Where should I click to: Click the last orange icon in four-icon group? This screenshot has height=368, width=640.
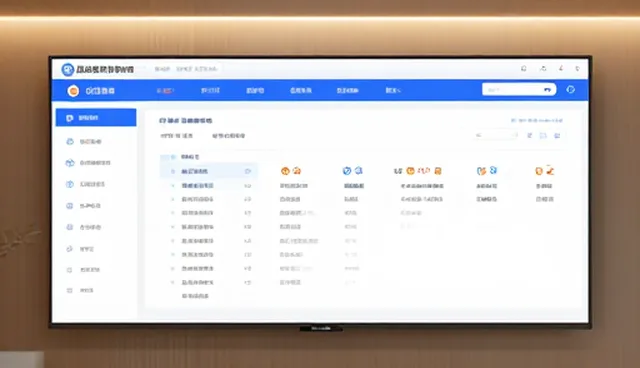pyautogui.click(x=438, y=171)
